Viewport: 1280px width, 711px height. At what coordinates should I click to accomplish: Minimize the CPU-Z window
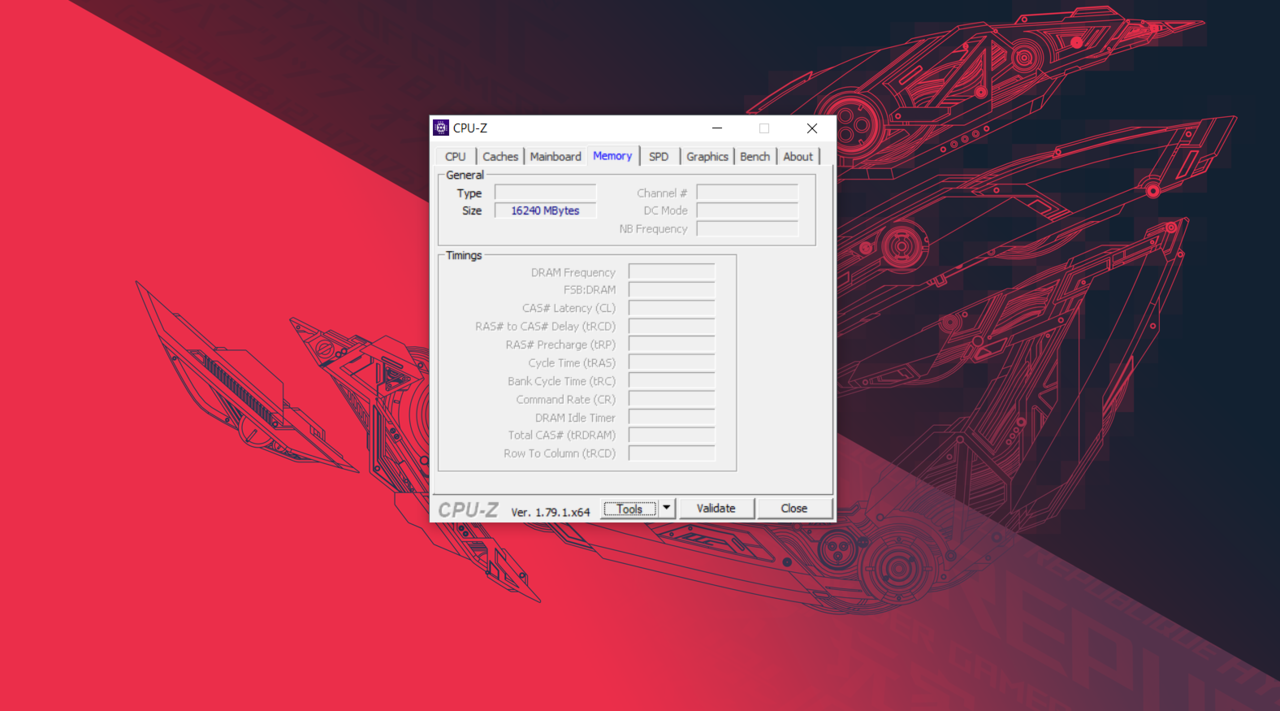coord(717,128)
